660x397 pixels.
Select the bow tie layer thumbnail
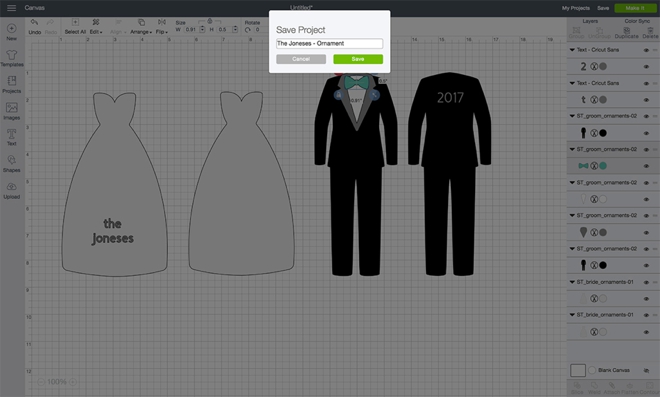click(583, 166)
